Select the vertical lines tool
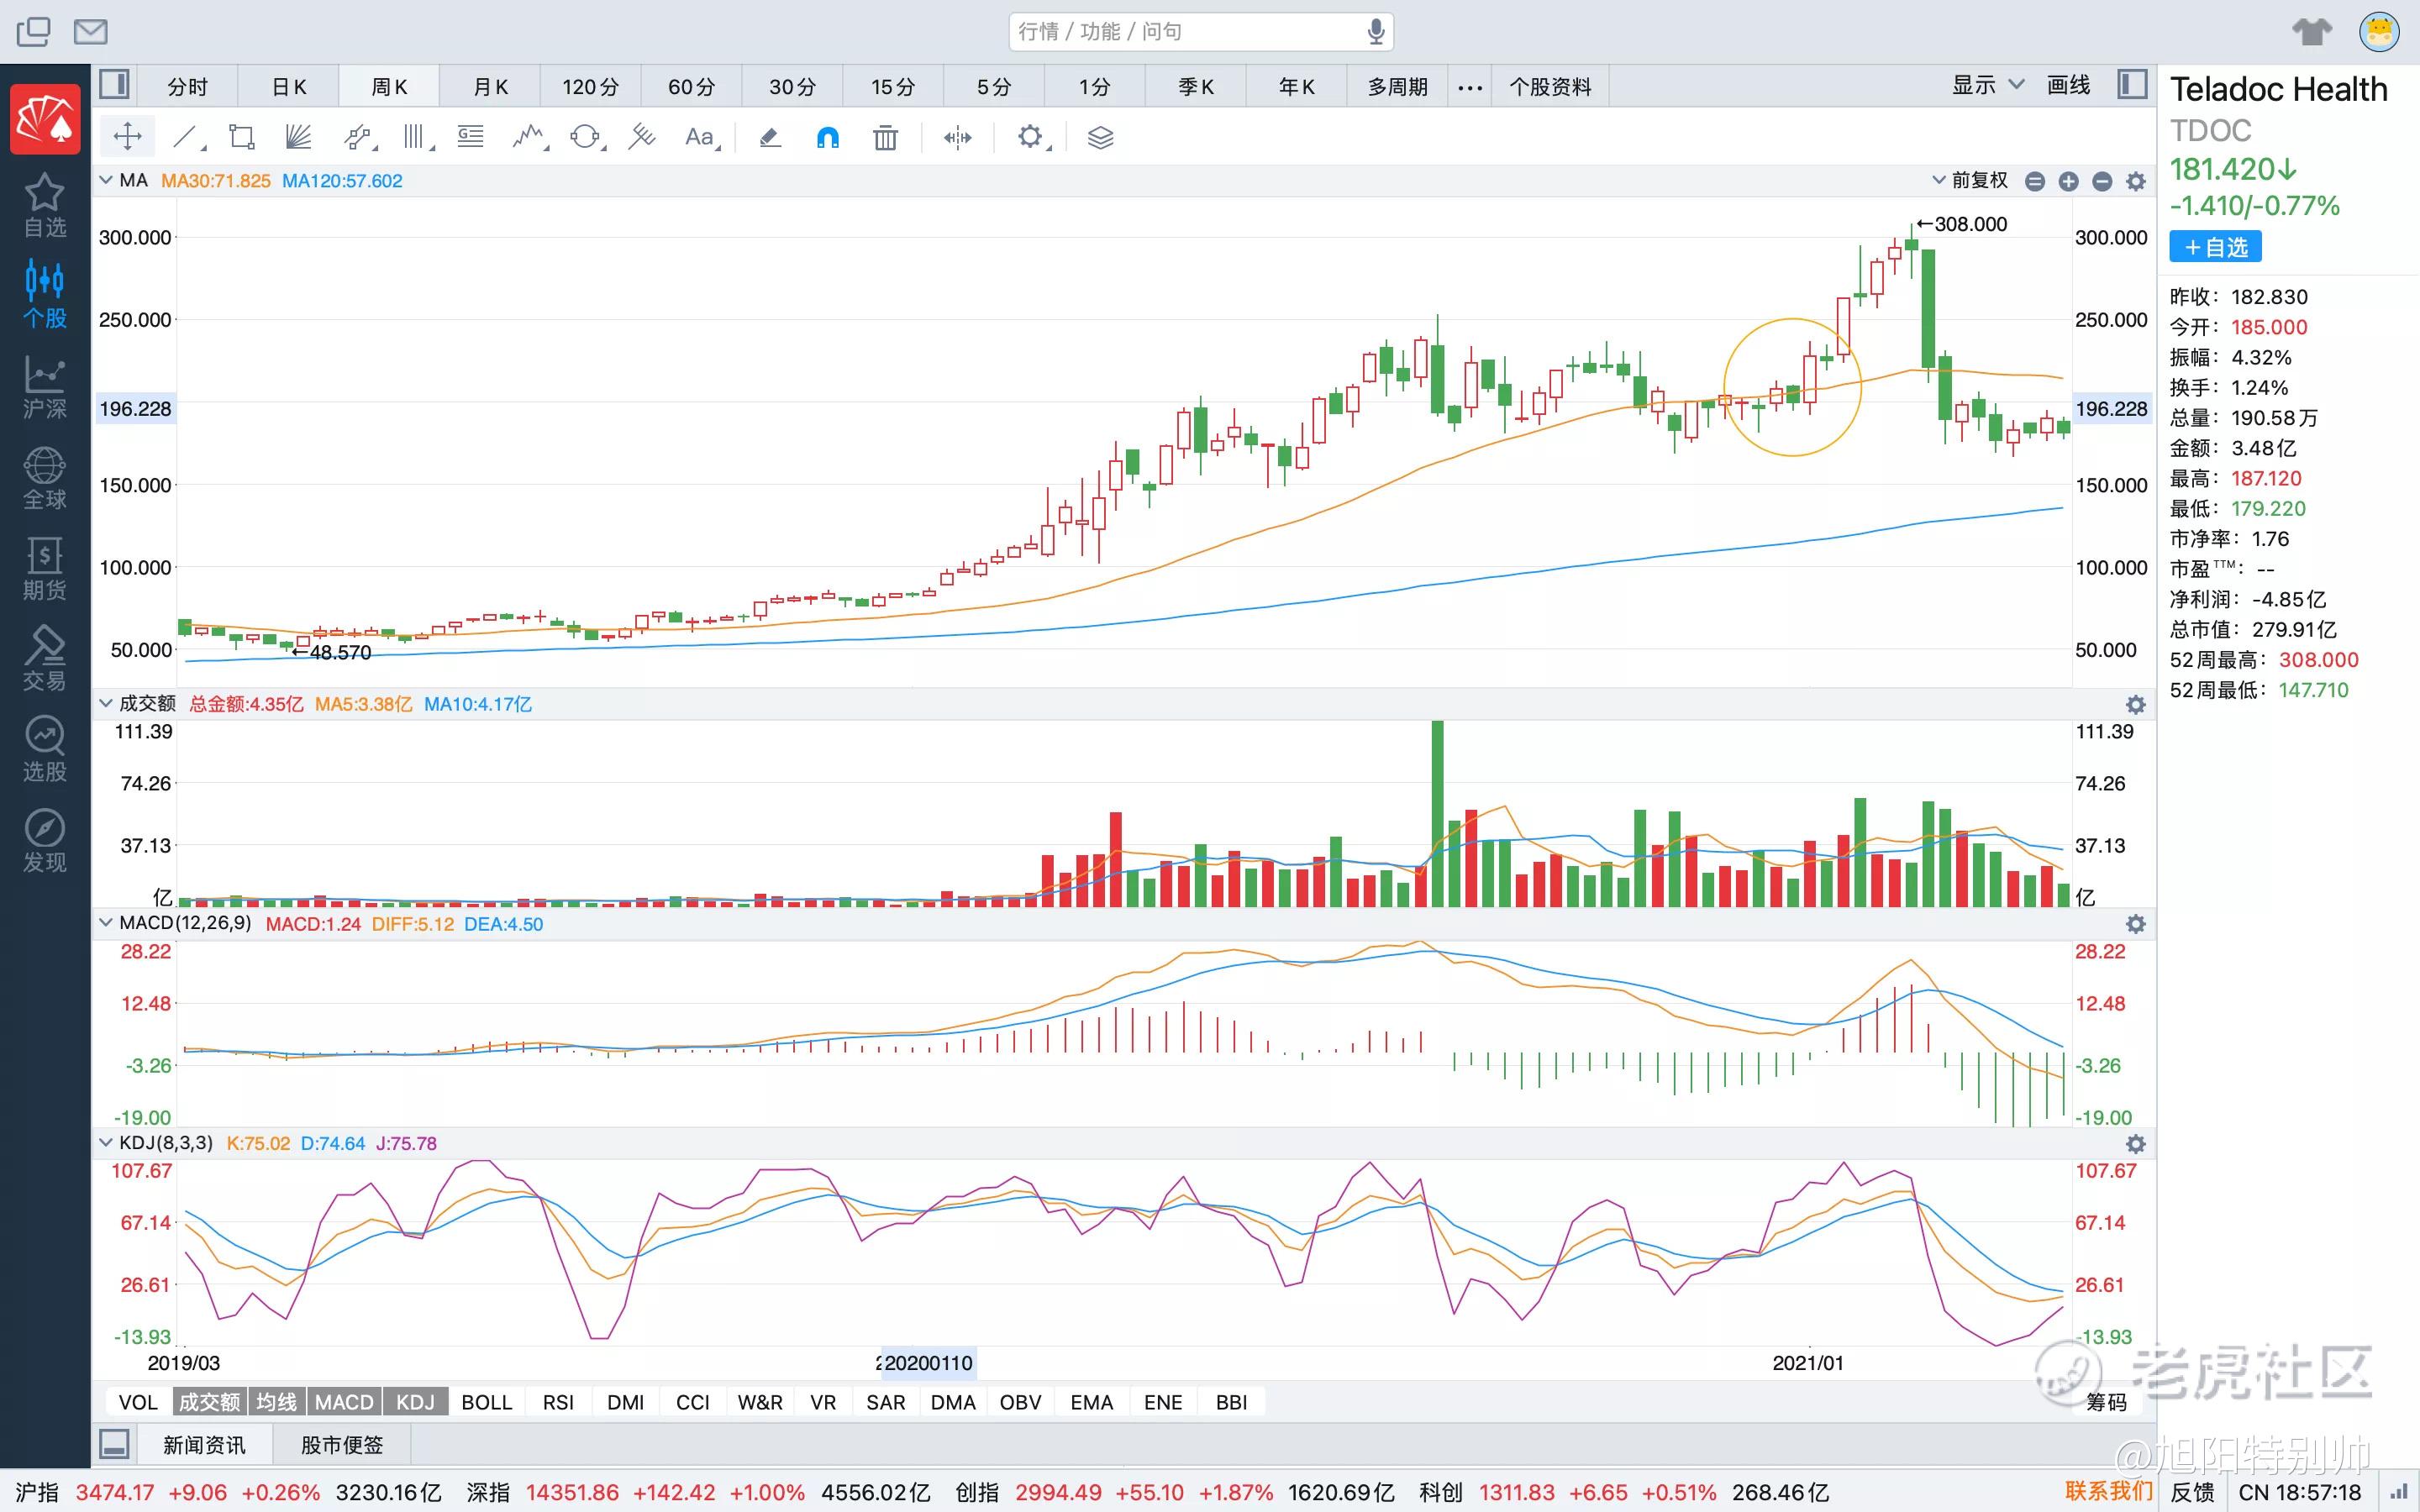This screenshot has height=1512, width=2420. (417, 137)
